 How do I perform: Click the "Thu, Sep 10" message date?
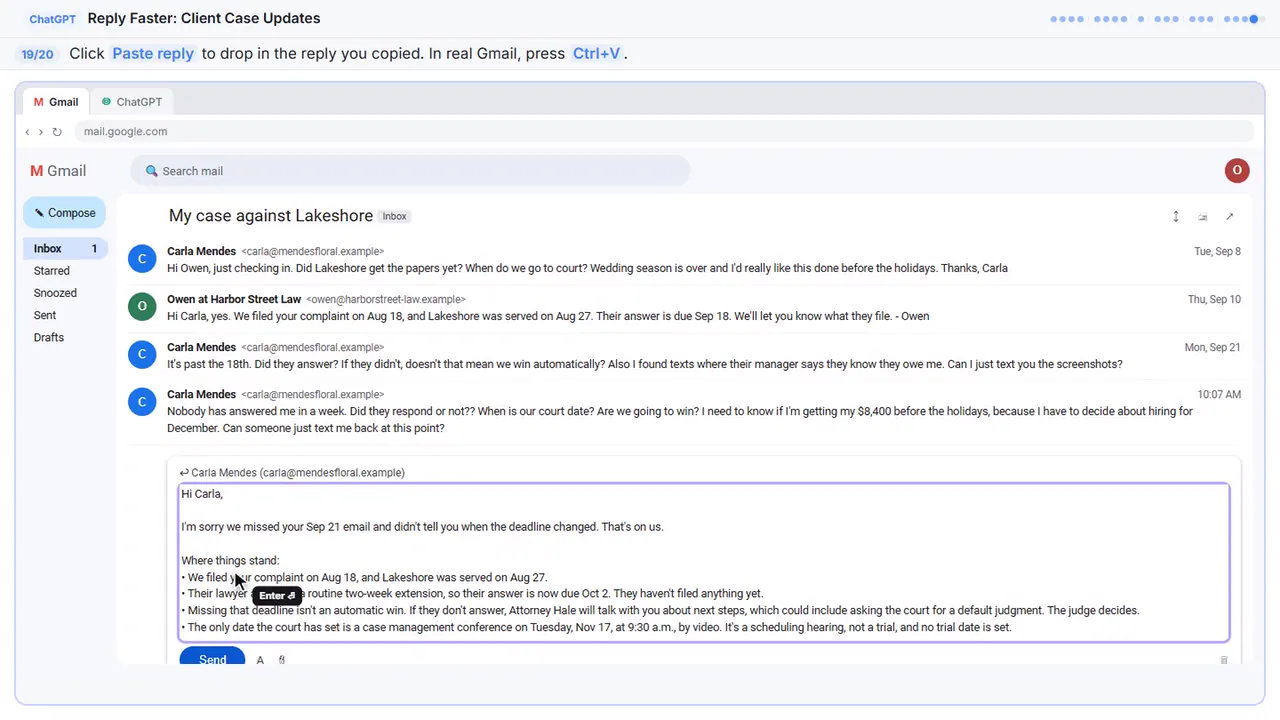pos(1214,300)
